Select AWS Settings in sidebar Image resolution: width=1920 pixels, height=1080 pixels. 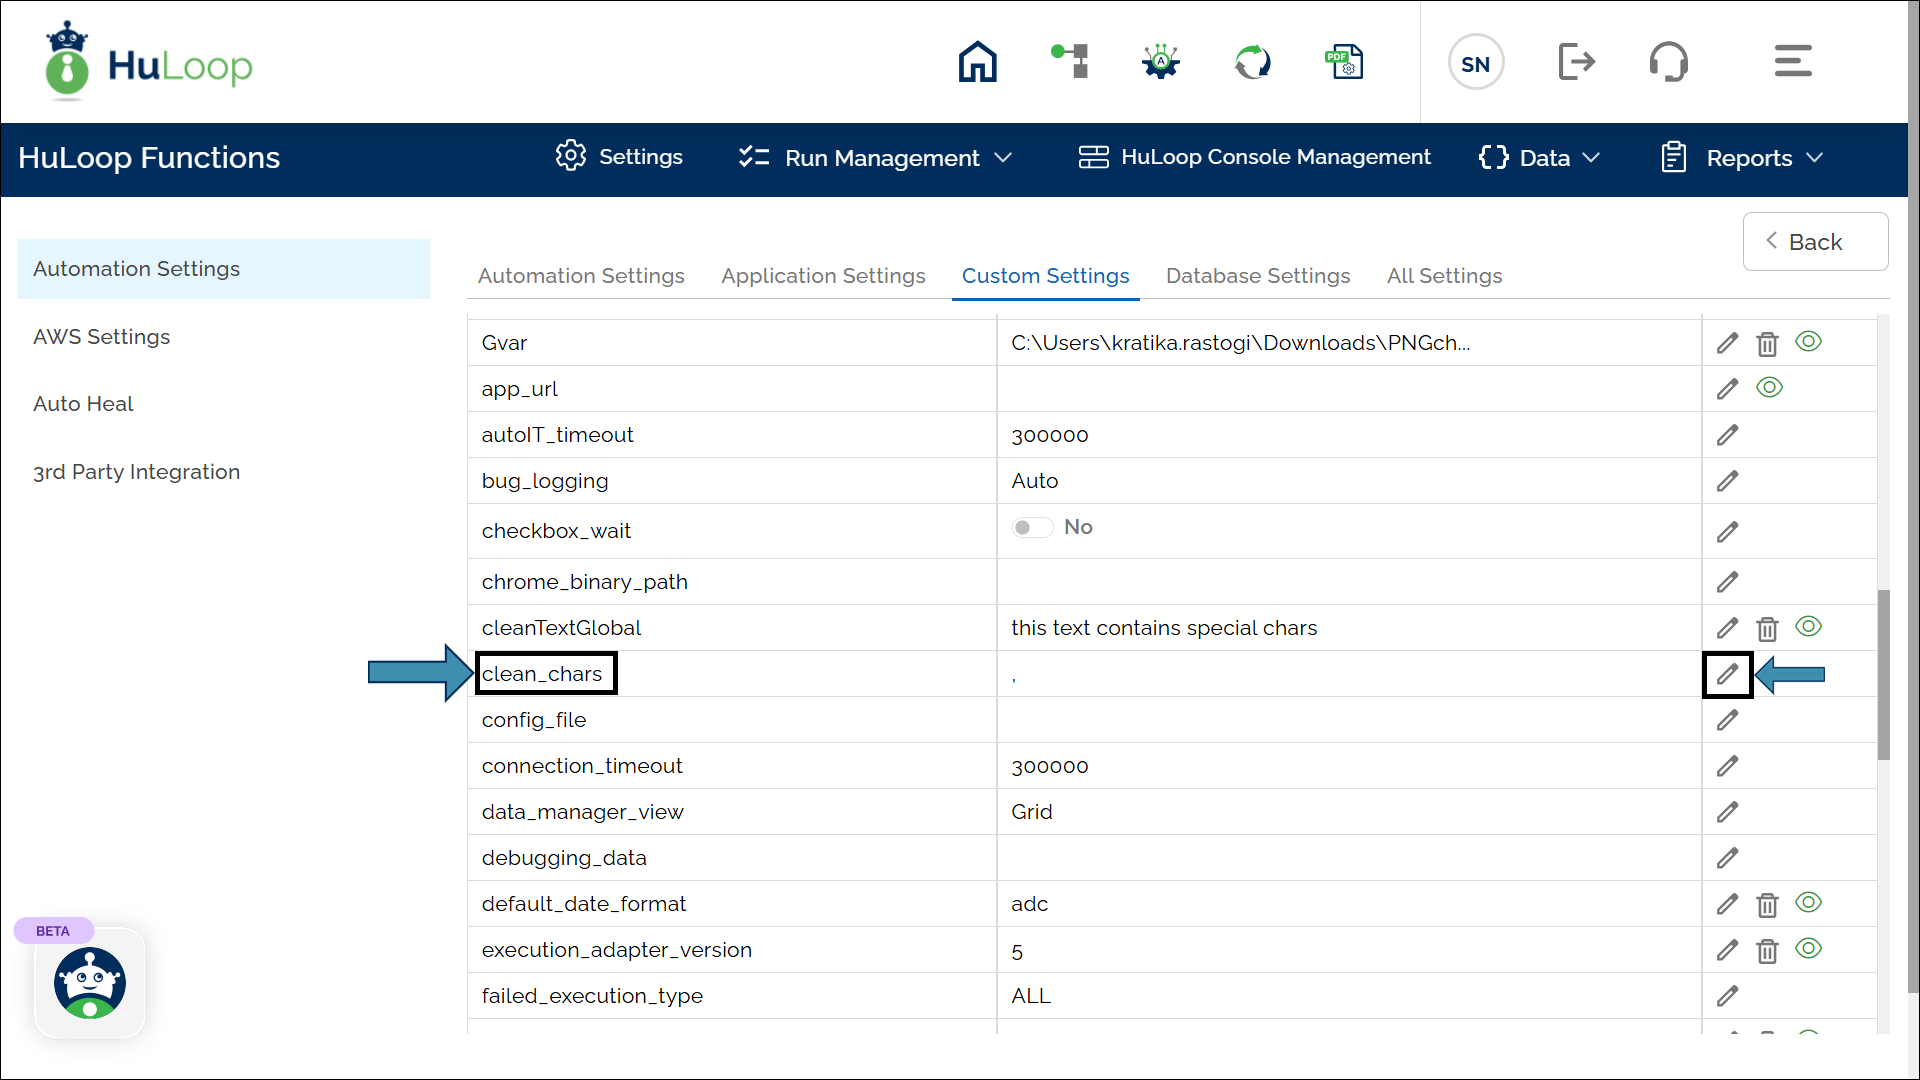click(102, 337)
